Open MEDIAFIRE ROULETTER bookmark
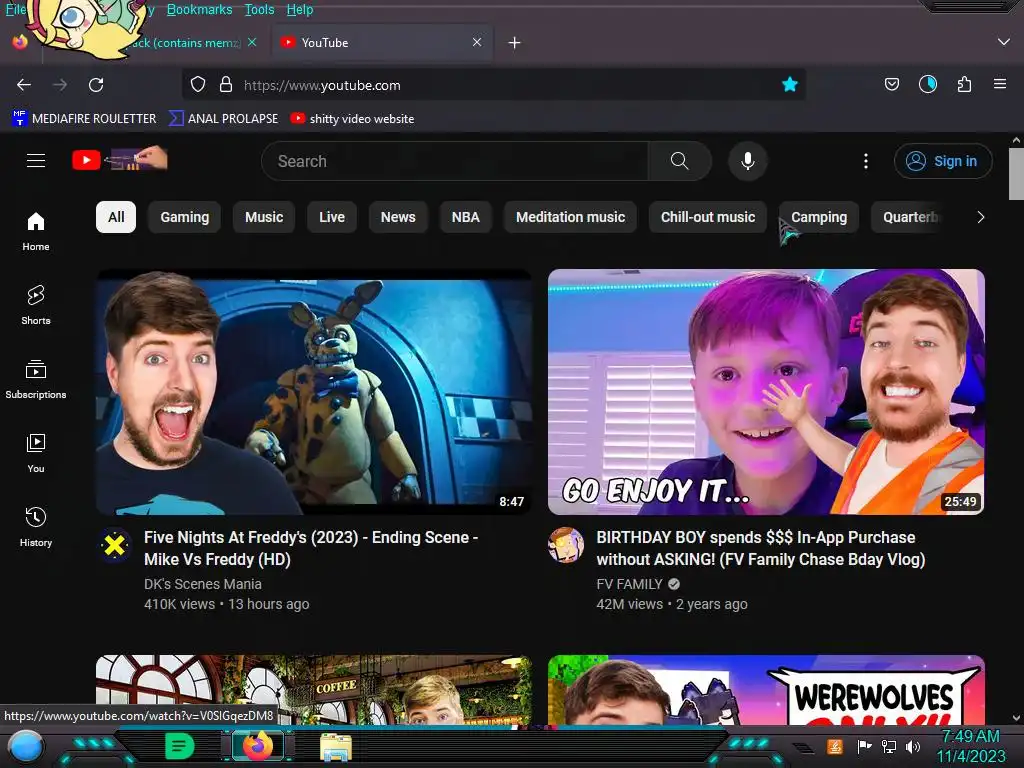This screenshot has width=1024, height=768. tap(84, 119)
